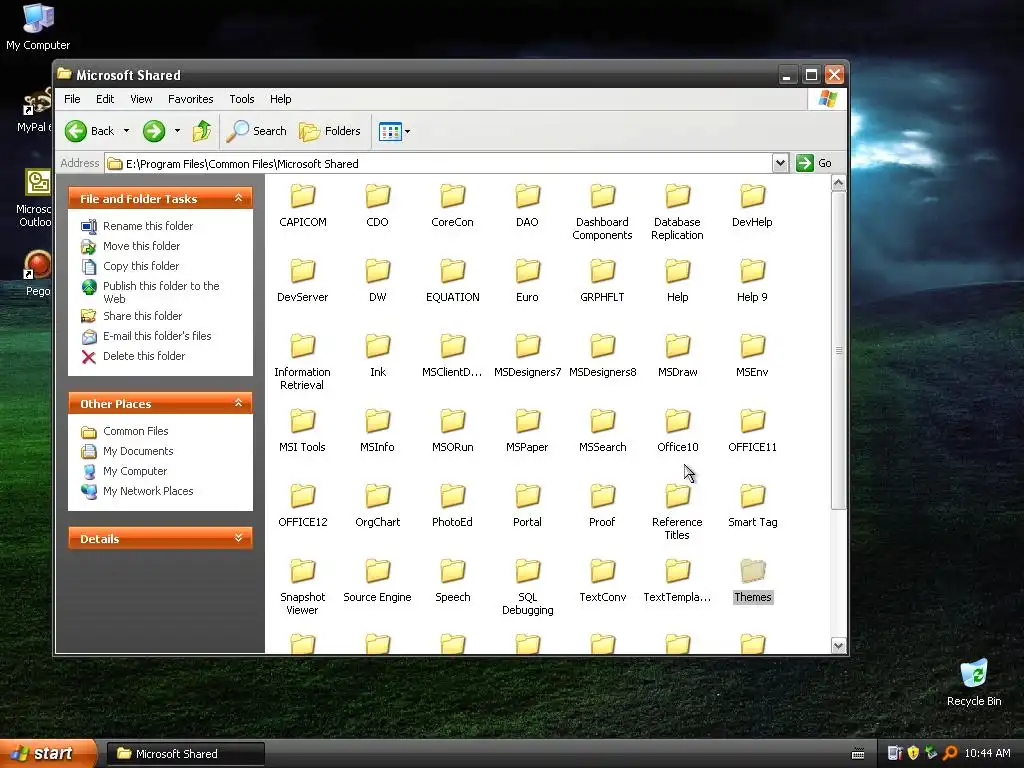Expand the Details panel

tap(238, 538)
